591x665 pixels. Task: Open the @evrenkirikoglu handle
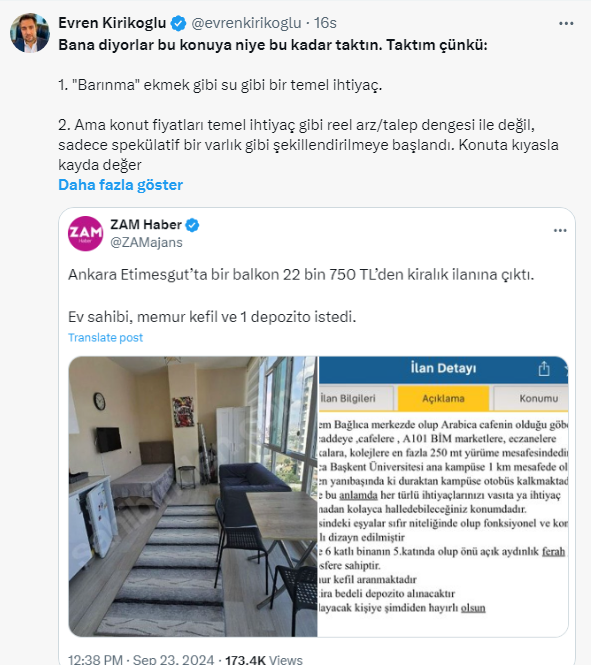pos(246,23)
